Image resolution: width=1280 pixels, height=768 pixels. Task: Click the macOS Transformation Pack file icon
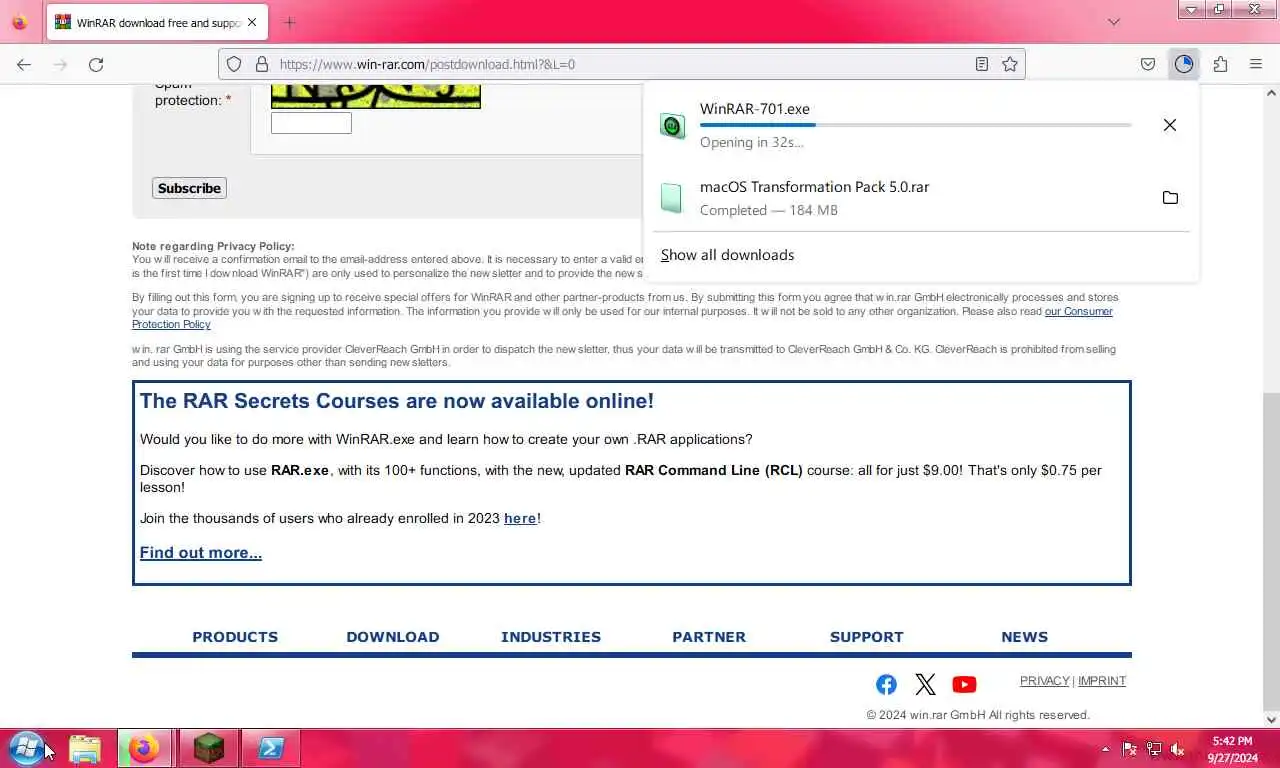672,197
